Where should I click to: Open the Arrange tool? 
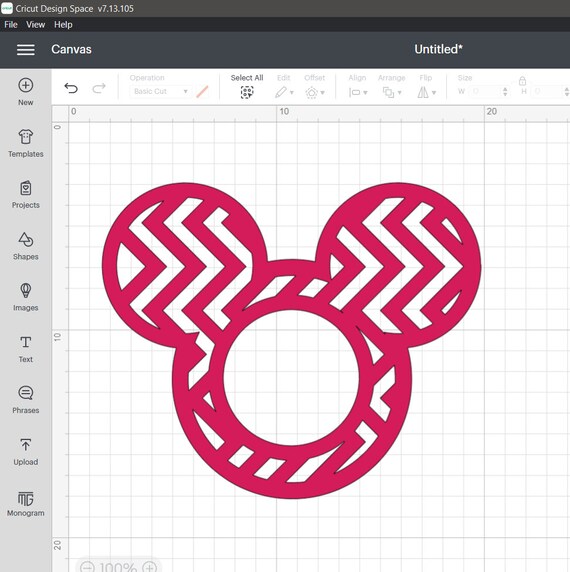388,93
